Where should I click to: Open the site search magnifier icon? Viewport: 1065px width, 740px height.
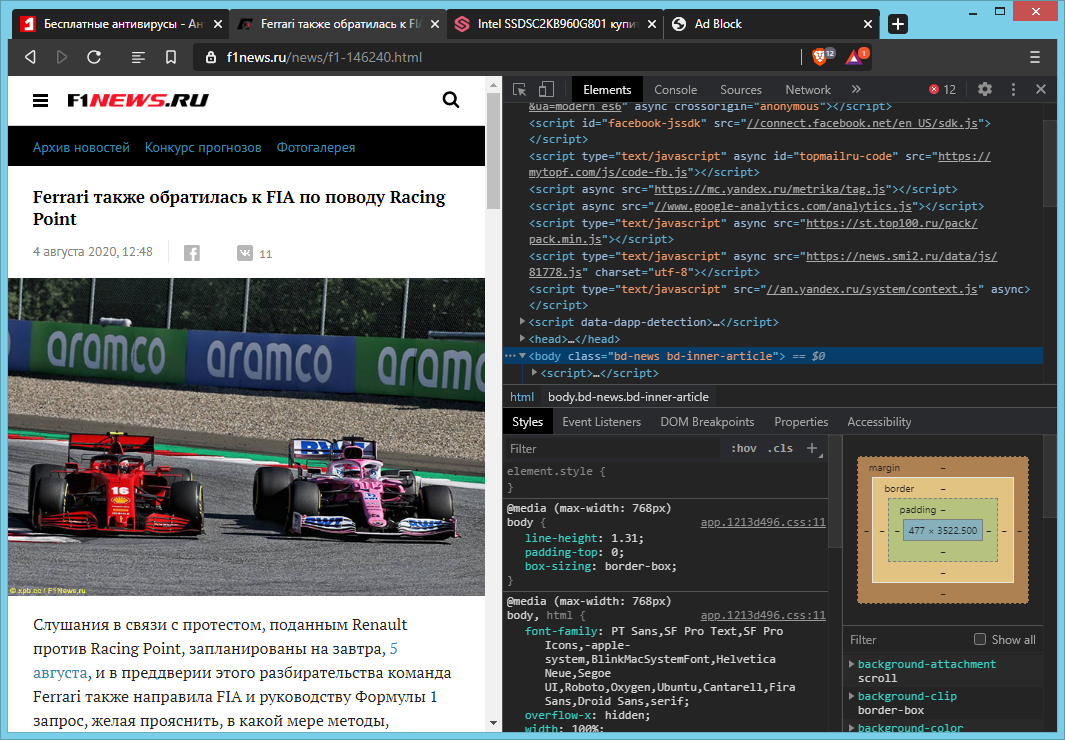click(451, 99)
